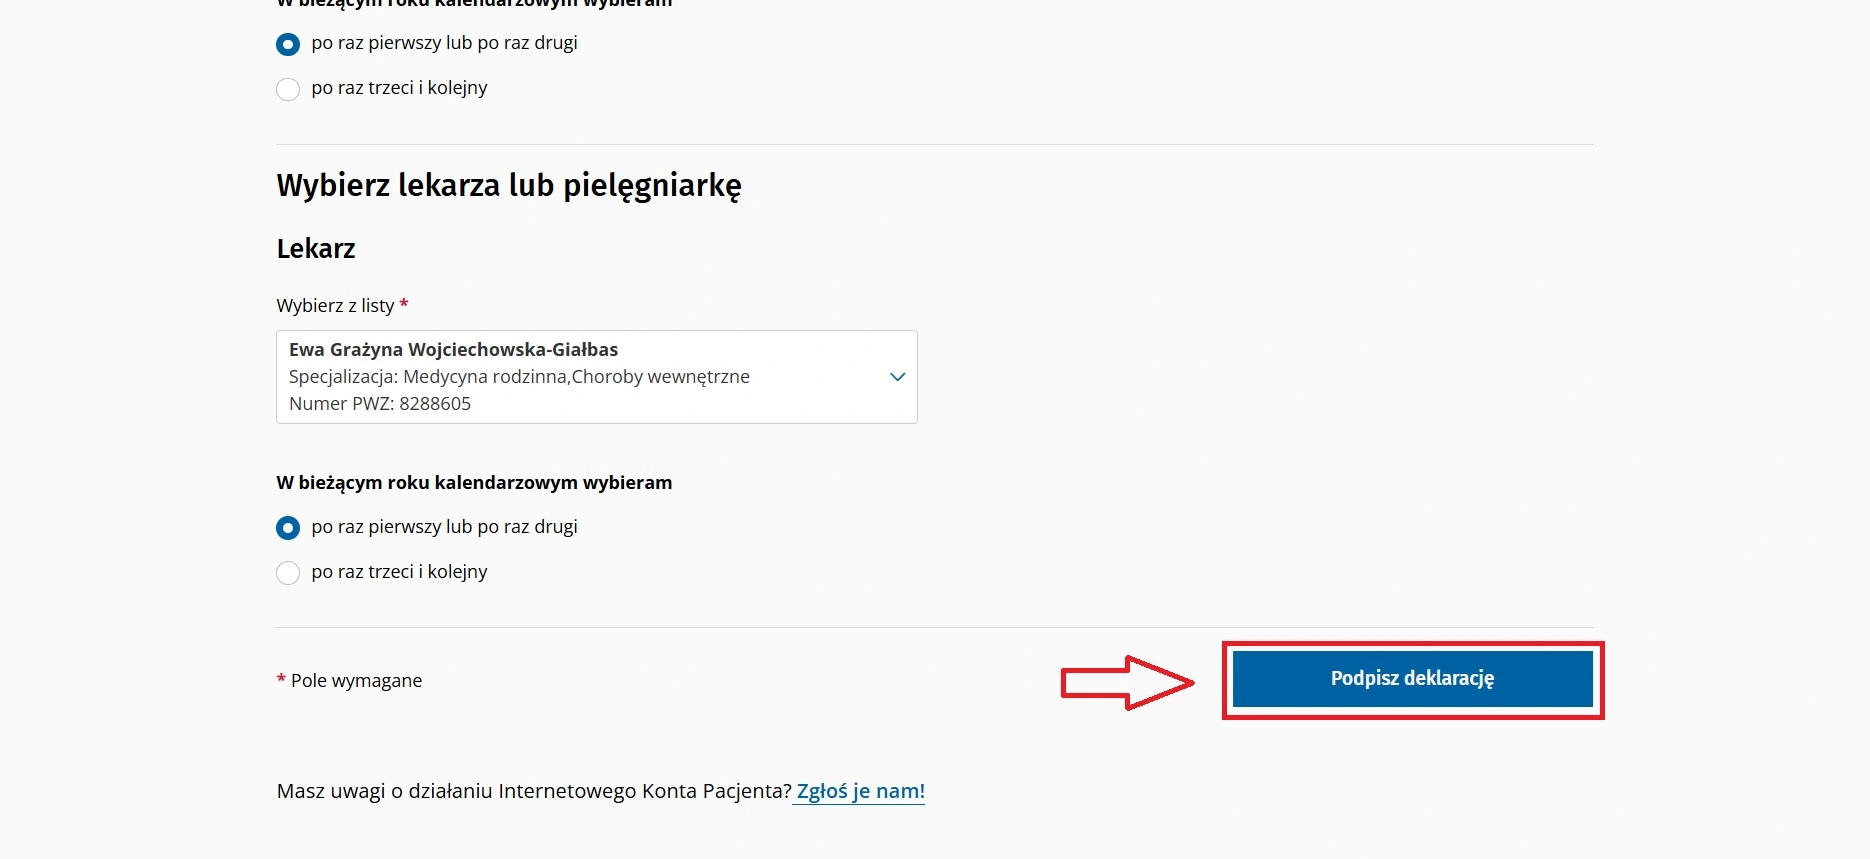Expand the doctor list chevron arrow
The height and width of the screenshot is (859, 1870).
coord(897,377)
